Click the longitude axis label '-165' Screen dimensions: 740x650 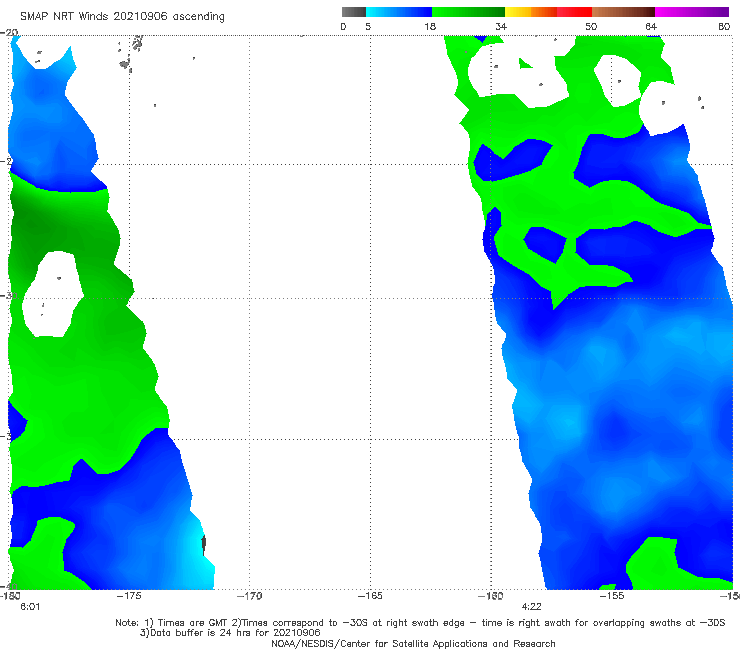point(370,596)
